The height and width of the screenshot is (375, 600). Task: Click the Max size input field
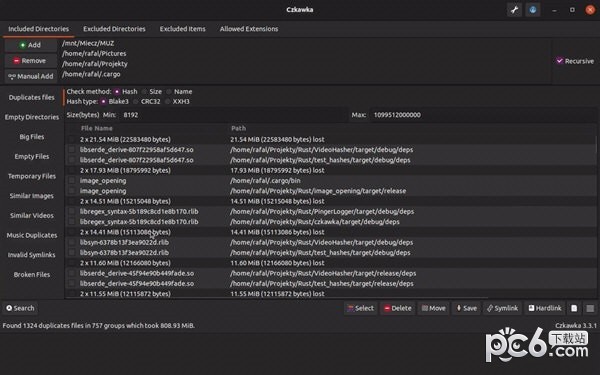[x=483, y=115]
